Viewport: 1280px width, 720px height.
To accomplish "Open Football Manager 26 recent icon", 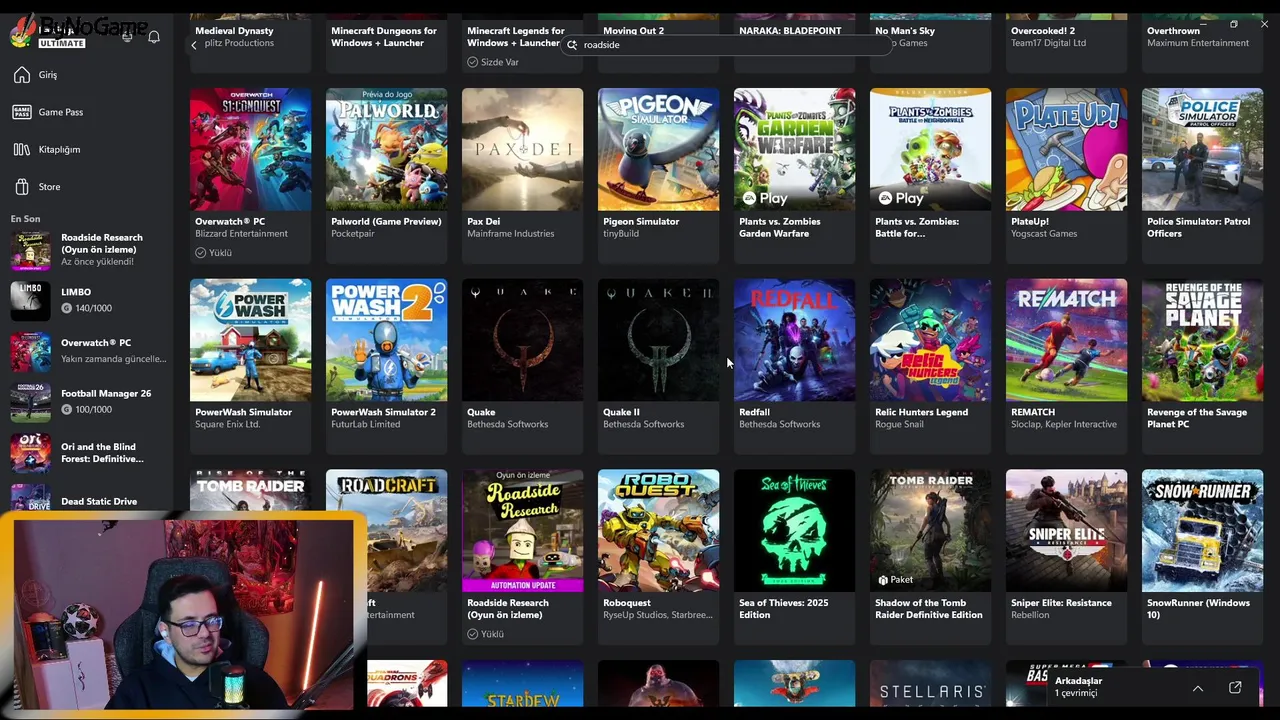I will [x=30, y=402].
